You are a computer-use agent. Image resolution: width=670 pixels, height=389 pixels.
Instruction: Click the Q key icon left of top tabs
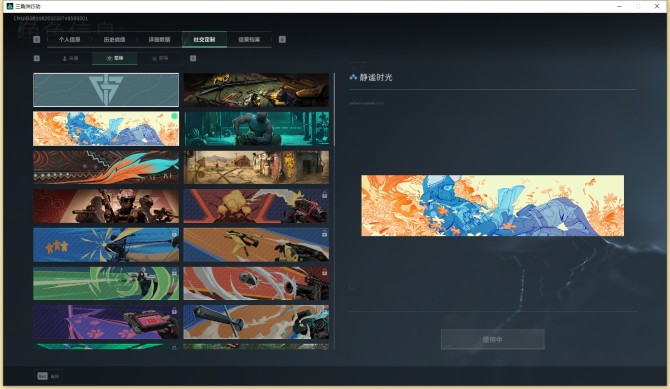point(36,39)
